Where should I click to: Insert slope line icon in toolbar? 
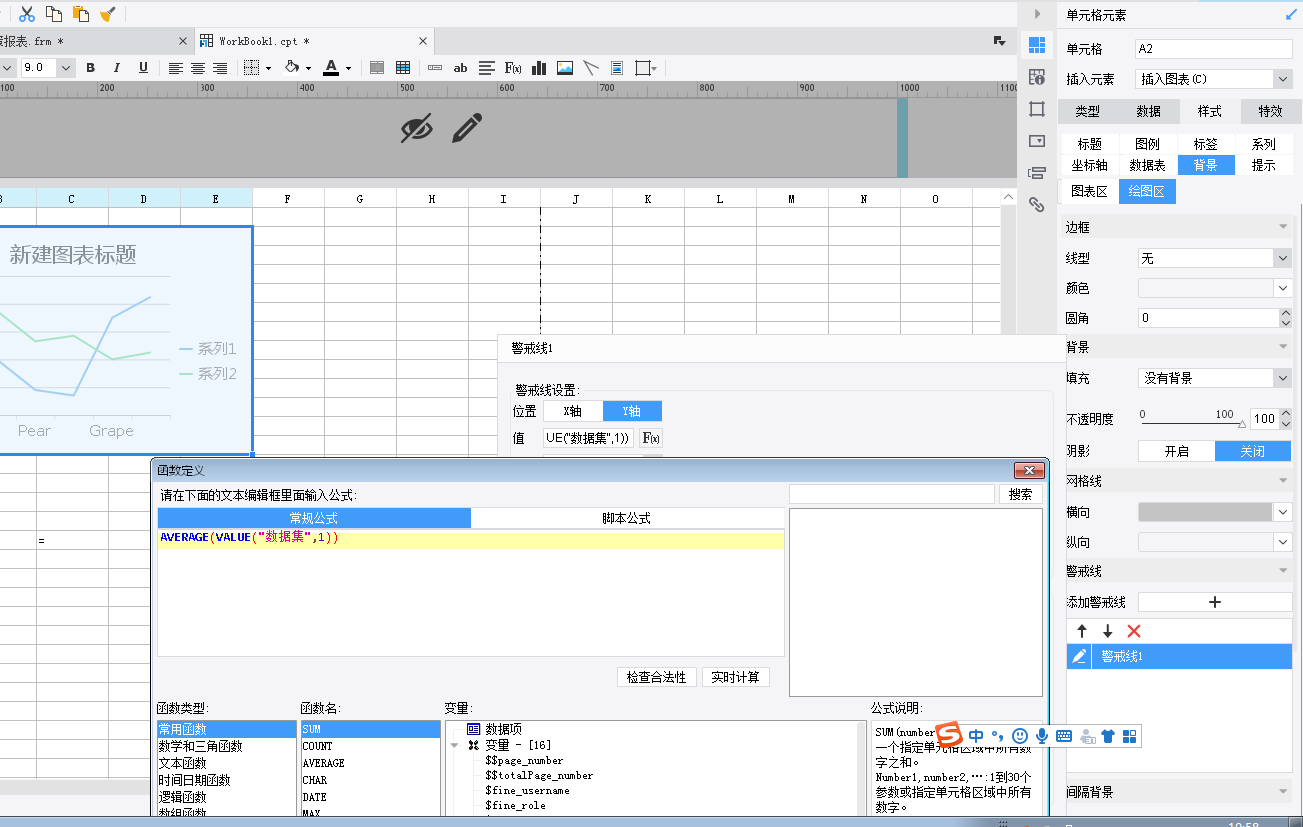tap(591, 68)
